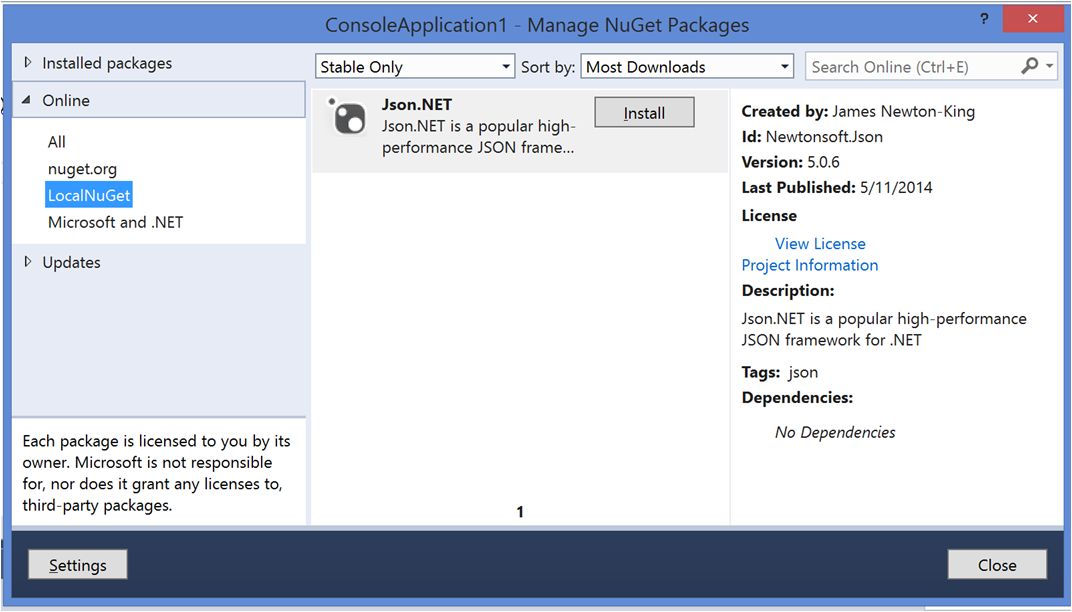Click the Close button at bottom
This screenshot has height=612, width=1072.
click(x=997, y=565)
